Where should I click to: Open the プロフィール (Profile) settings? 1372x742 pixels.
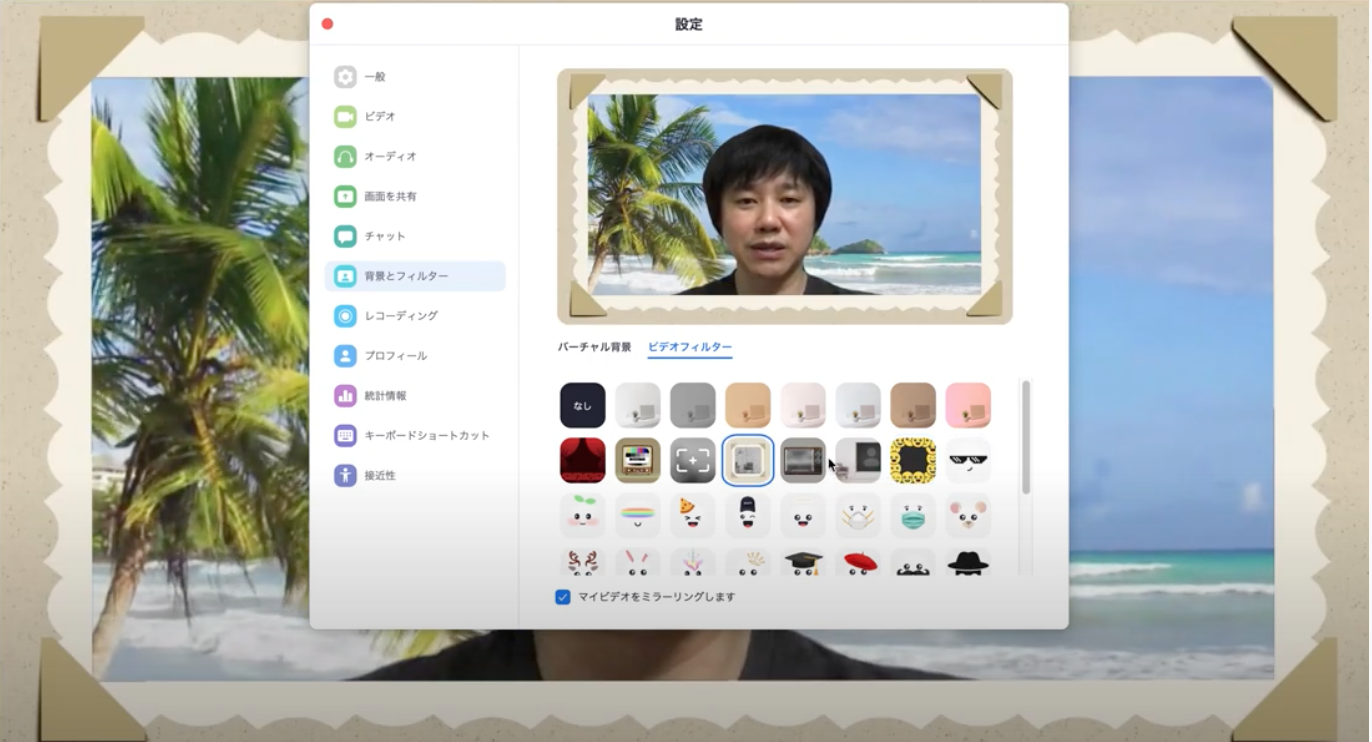(414, 356)
